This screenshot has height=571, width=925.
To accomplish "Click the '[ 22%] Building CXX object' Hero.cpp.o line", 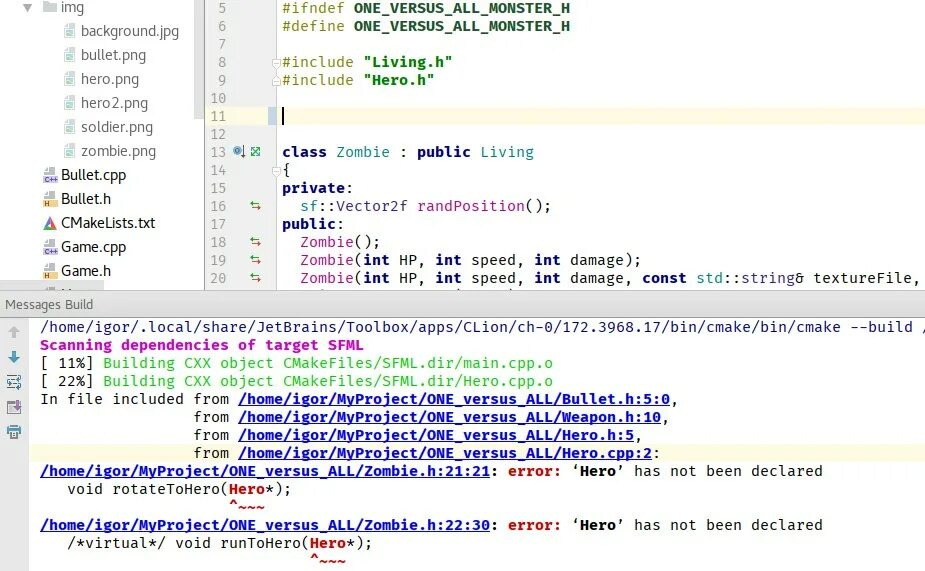I will pos(296,381).
